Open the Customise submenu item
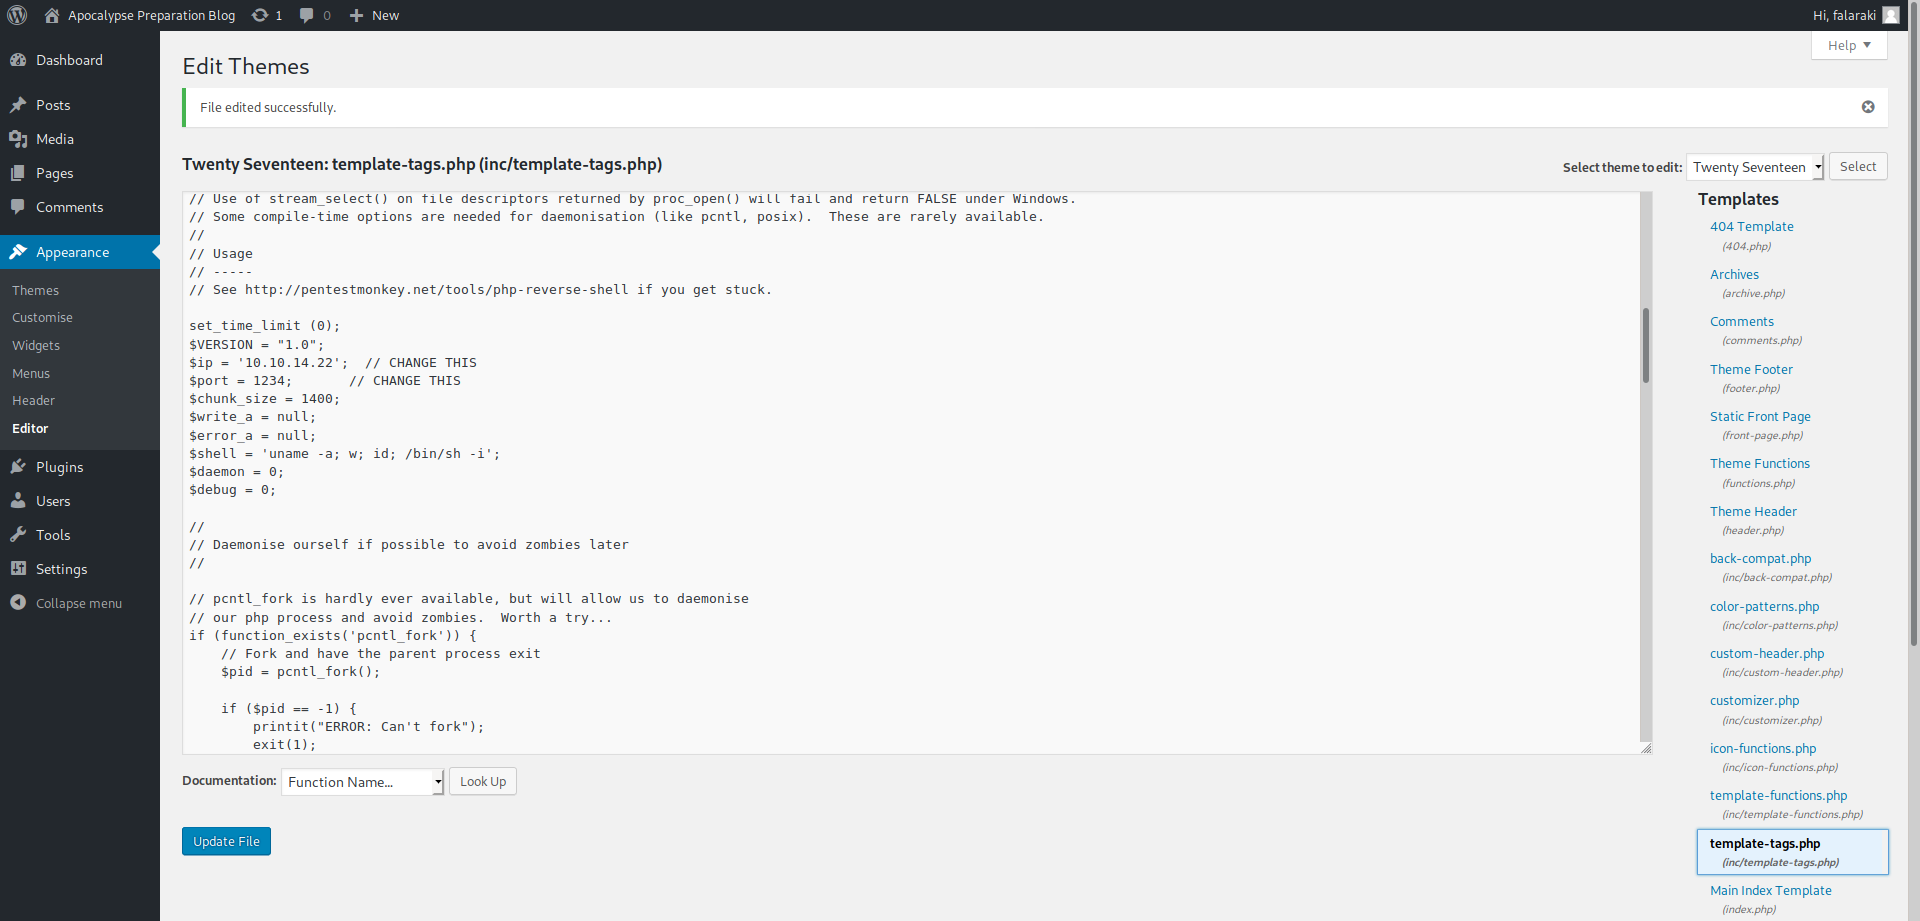Viewport: 1920px width, 921px height. pyautogui.click(x=42, y=317)
